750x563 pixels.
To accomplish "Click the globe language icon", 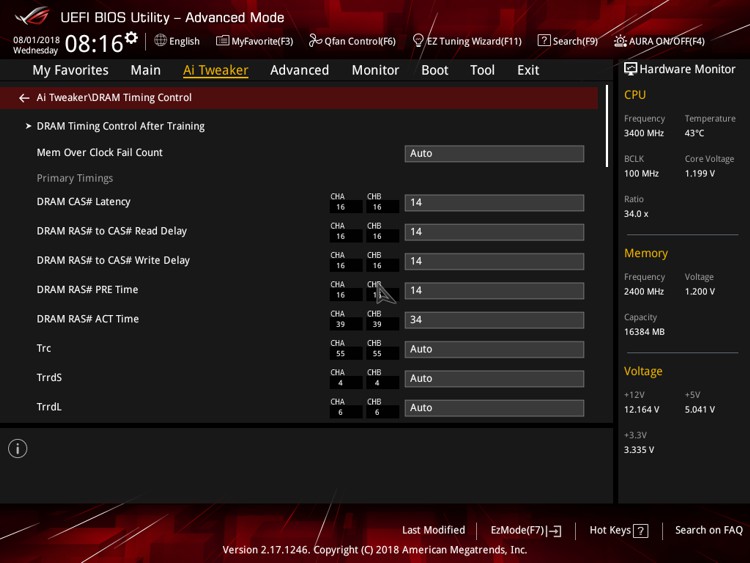I will click(160, 41).
